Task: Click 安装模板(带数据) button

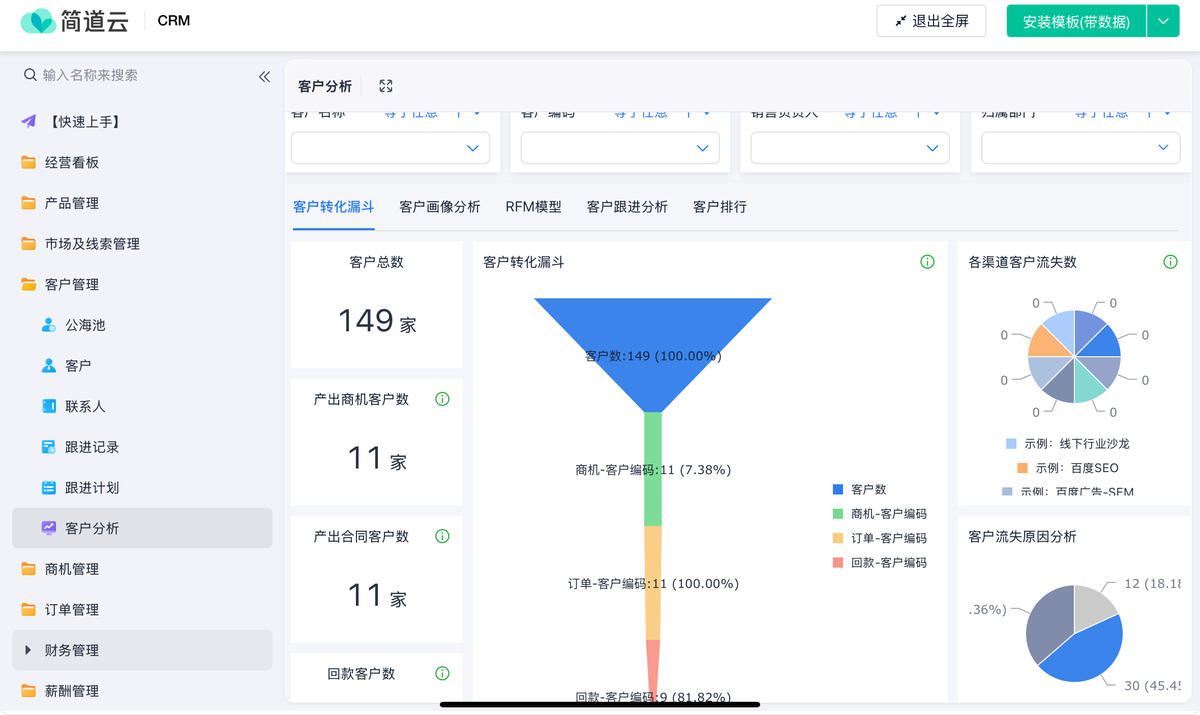Action: 1076,21
